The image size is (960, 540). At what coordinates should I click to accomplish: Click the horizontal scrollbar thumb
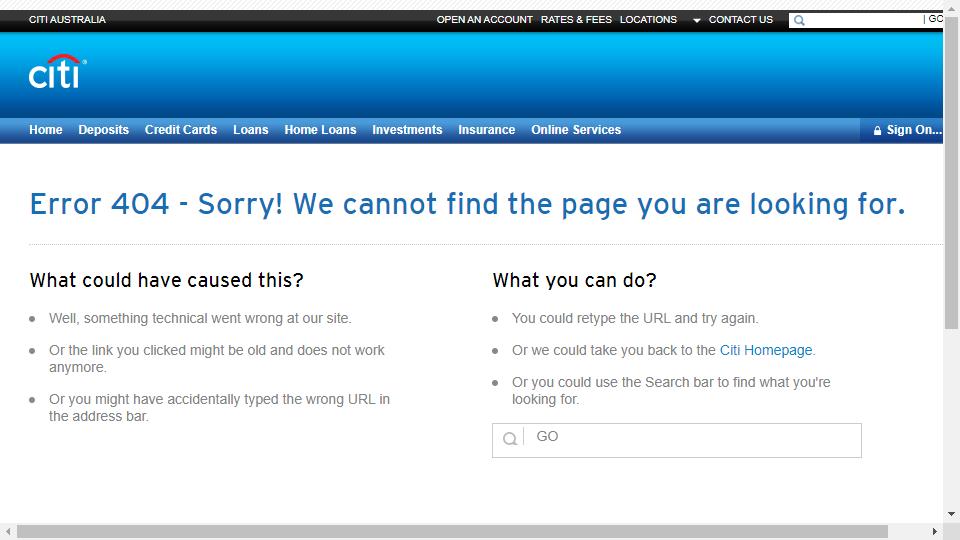[x=452, y=531]
